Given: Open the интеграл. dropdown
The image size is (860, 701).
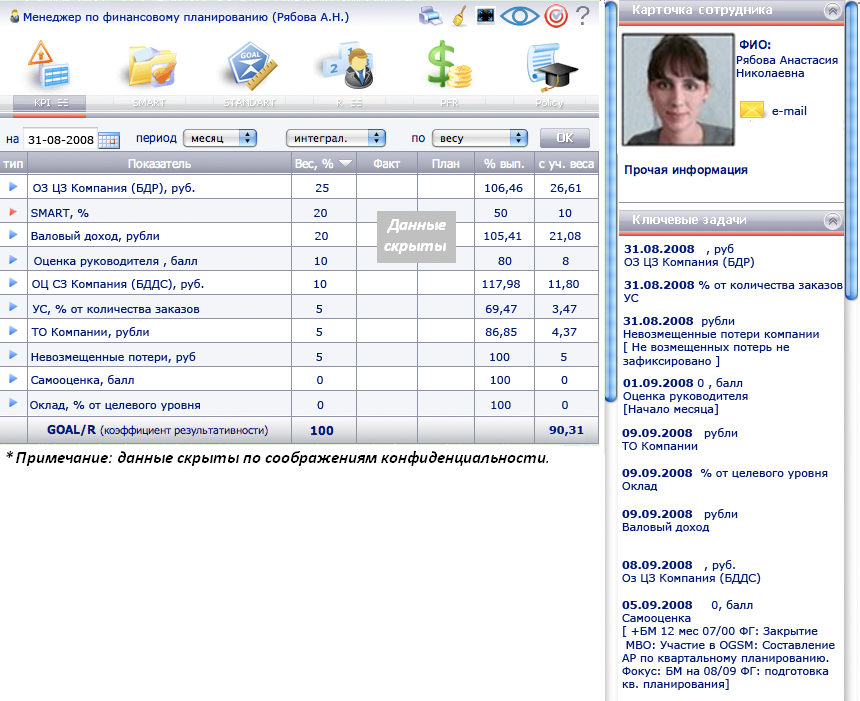Looking at the screenshot, I should point(336,138).
